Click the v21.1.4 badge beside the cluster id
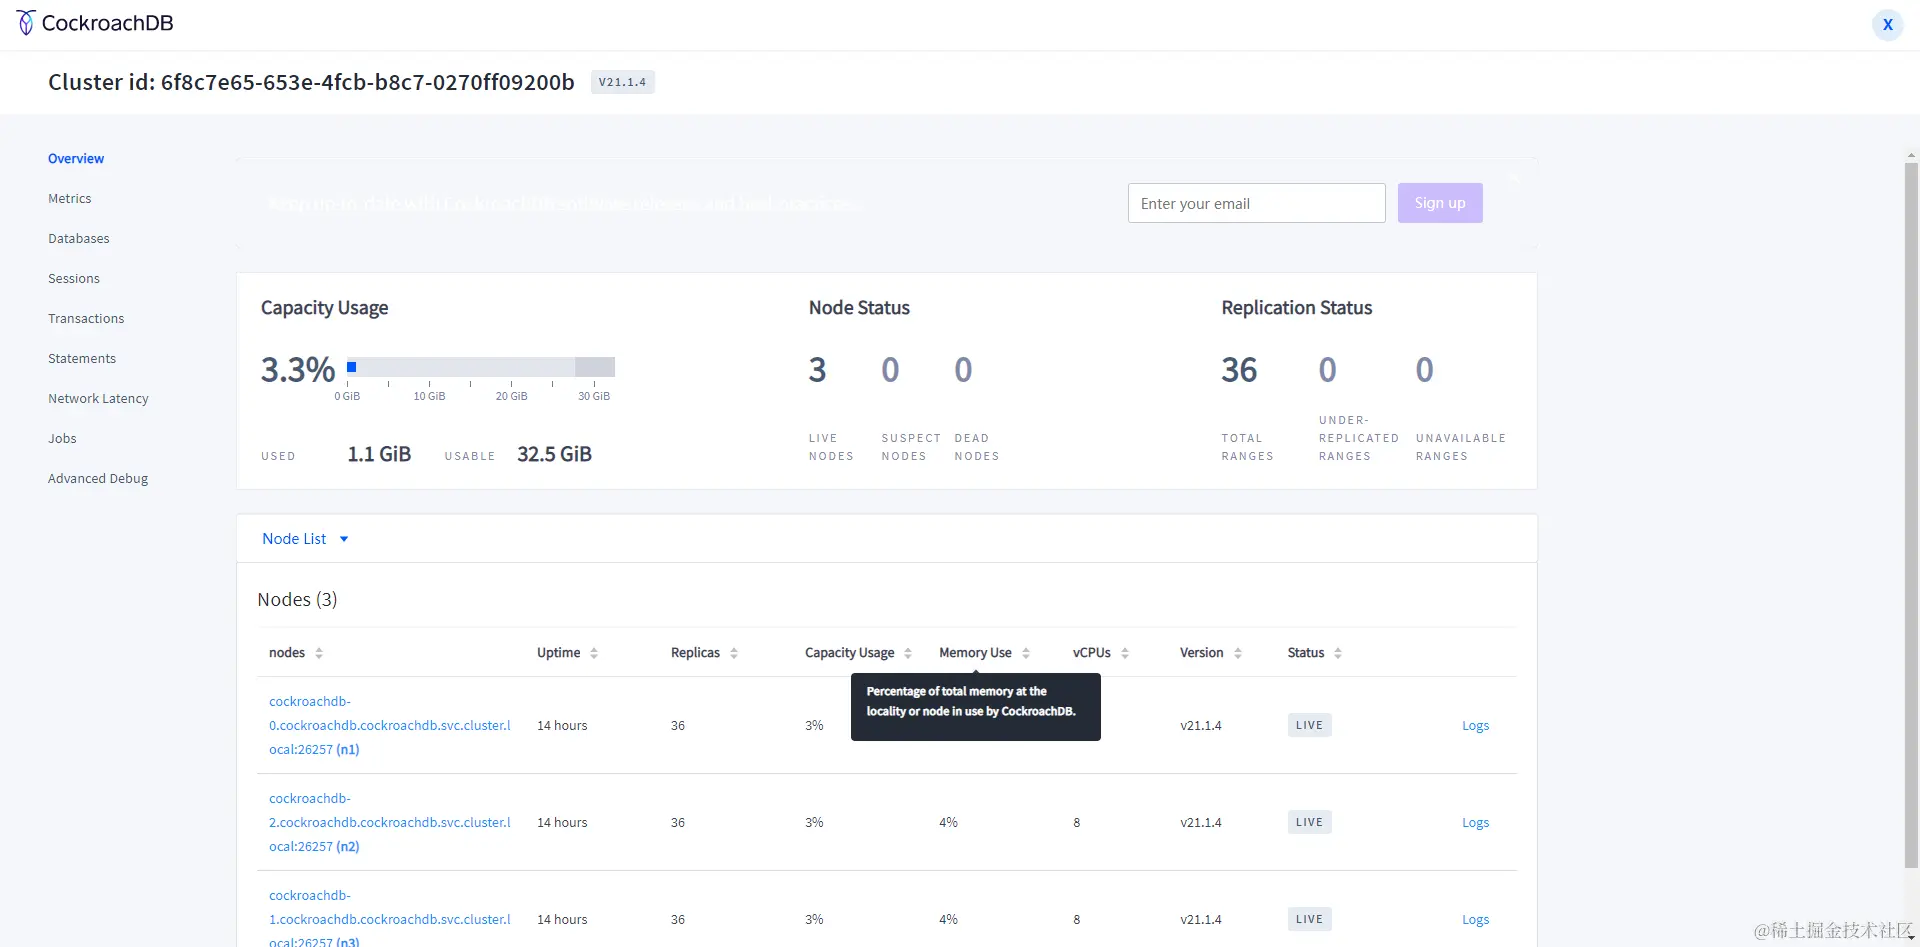This screenshot has height=947, width=1920. (622, 82)
